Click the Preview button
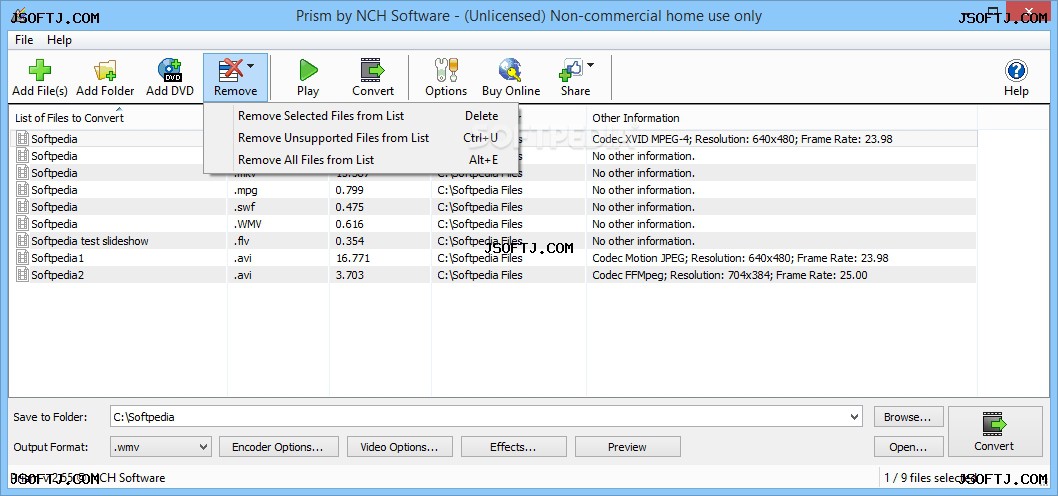Screen dimensions: 1058x496 [628, 447]
